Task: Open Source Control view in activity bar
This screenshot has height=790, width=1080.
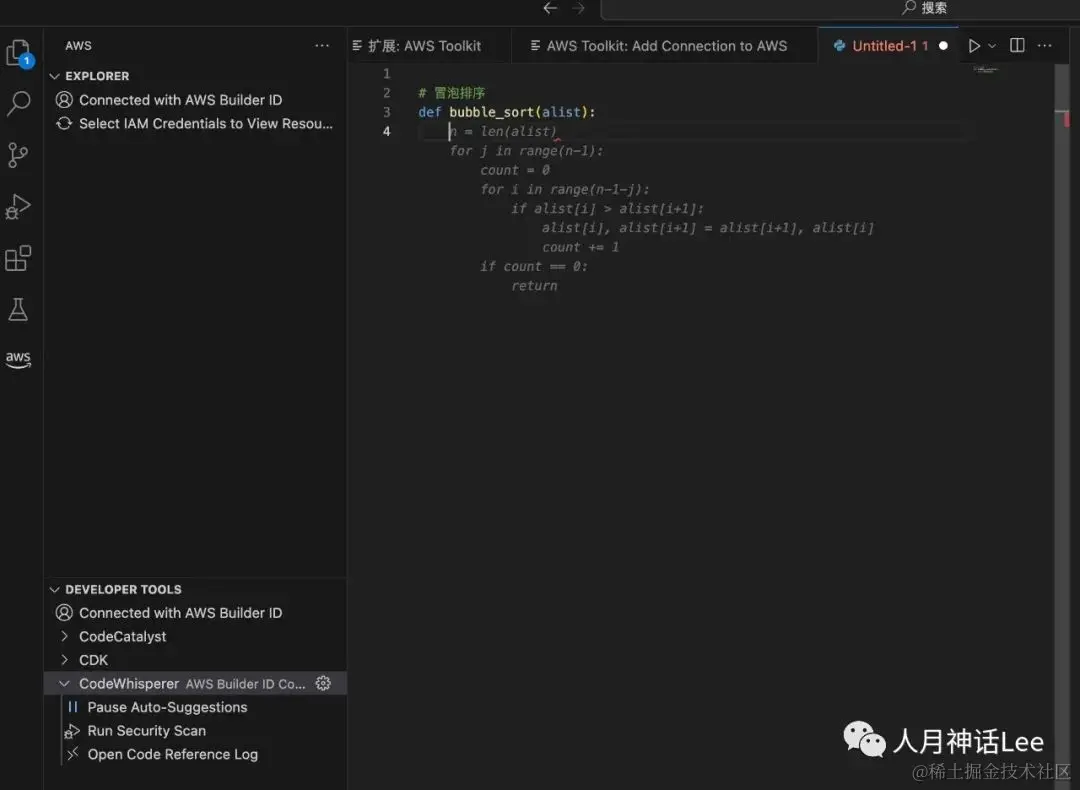Action: click(18, 155)
